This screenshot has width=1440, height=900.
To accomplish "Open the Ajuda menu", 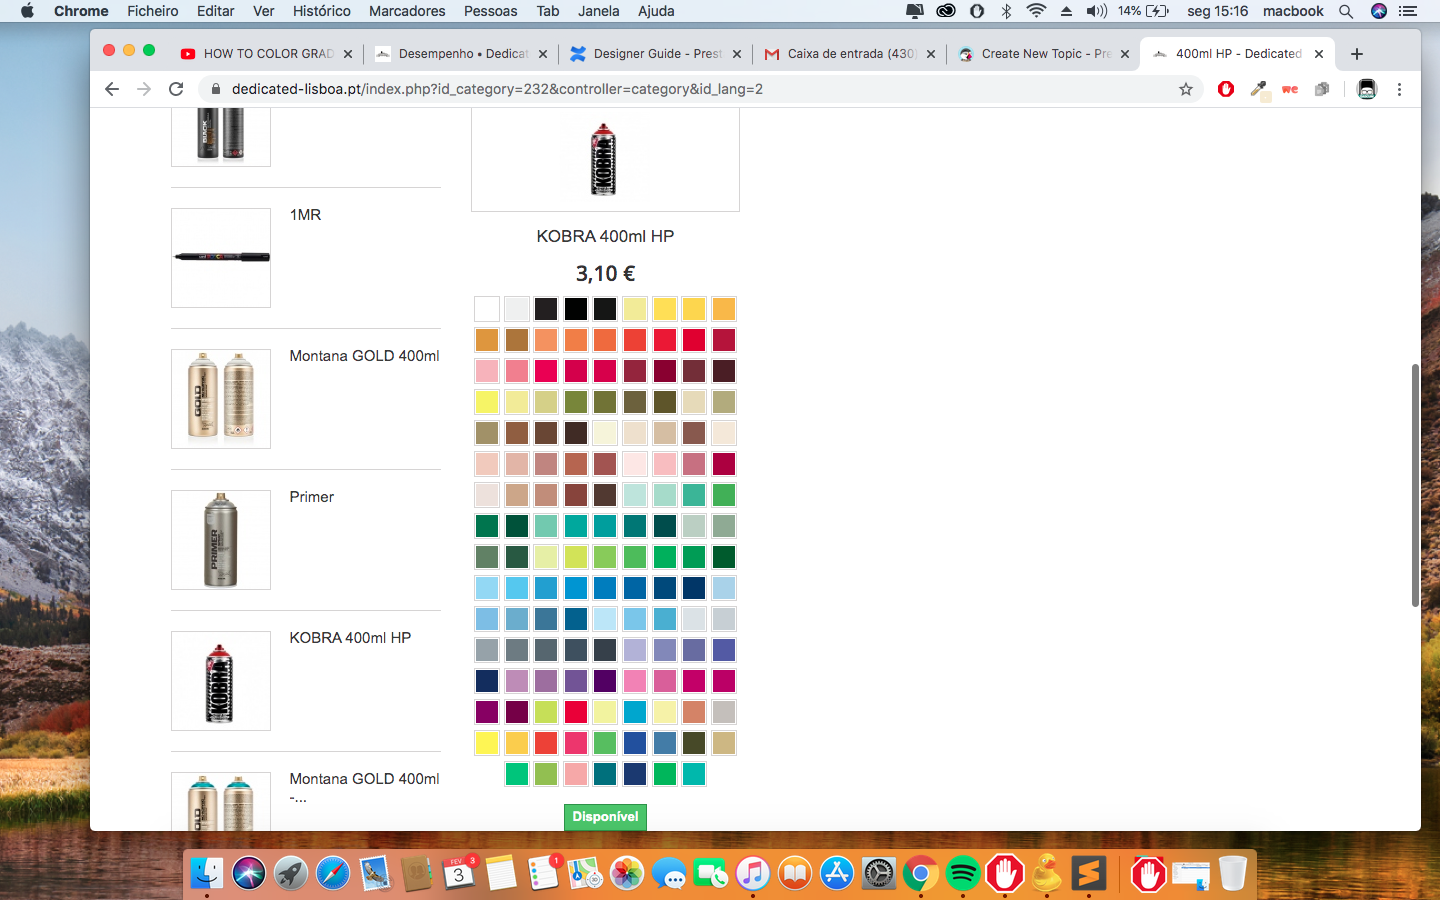I will pos(656,11).
